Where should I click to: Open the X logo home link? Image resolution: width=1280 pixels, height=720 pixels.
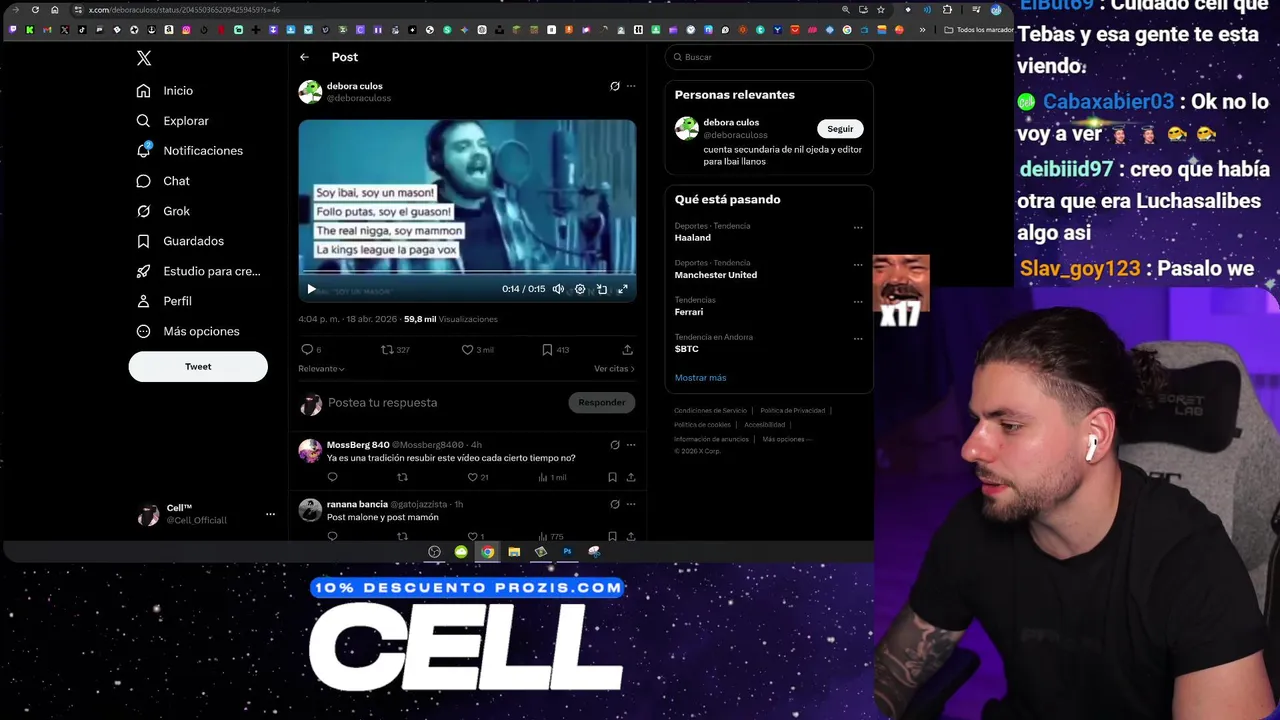pyautogui.click(x=144, y=58)
